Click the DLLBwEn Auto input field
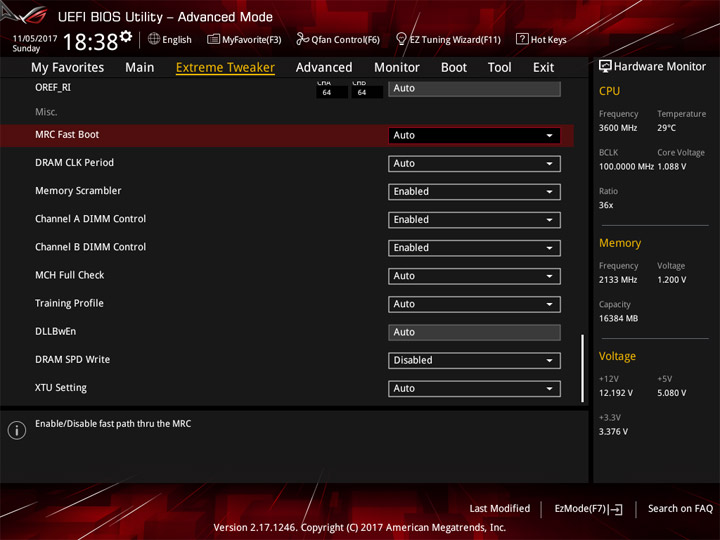 click(x=474, y=332)
